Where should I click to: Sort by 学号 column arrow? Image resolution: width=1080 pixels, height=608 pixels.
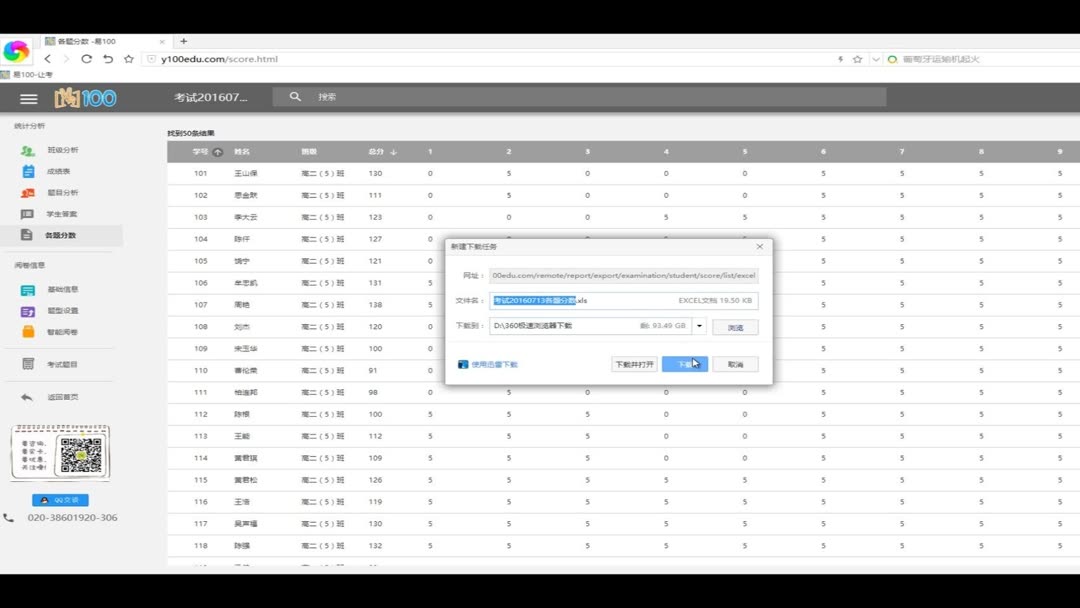(218, 152)
